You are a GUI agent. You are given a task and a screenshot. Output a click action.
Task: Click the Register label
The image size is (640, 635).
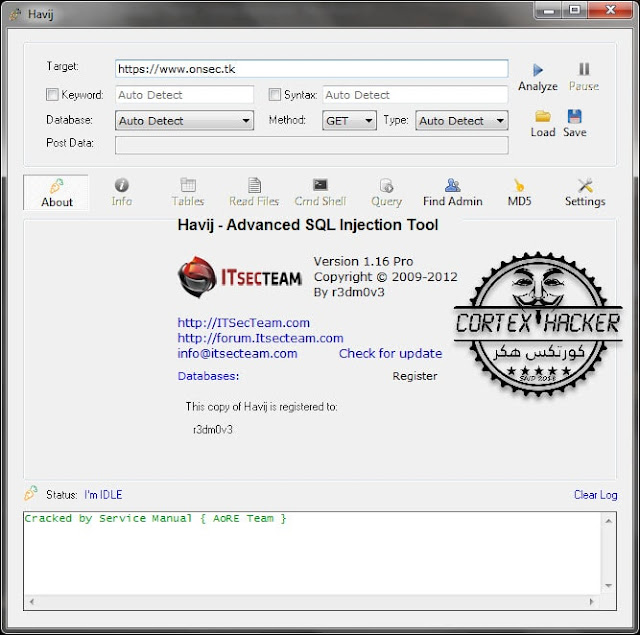tap(415, 376)
